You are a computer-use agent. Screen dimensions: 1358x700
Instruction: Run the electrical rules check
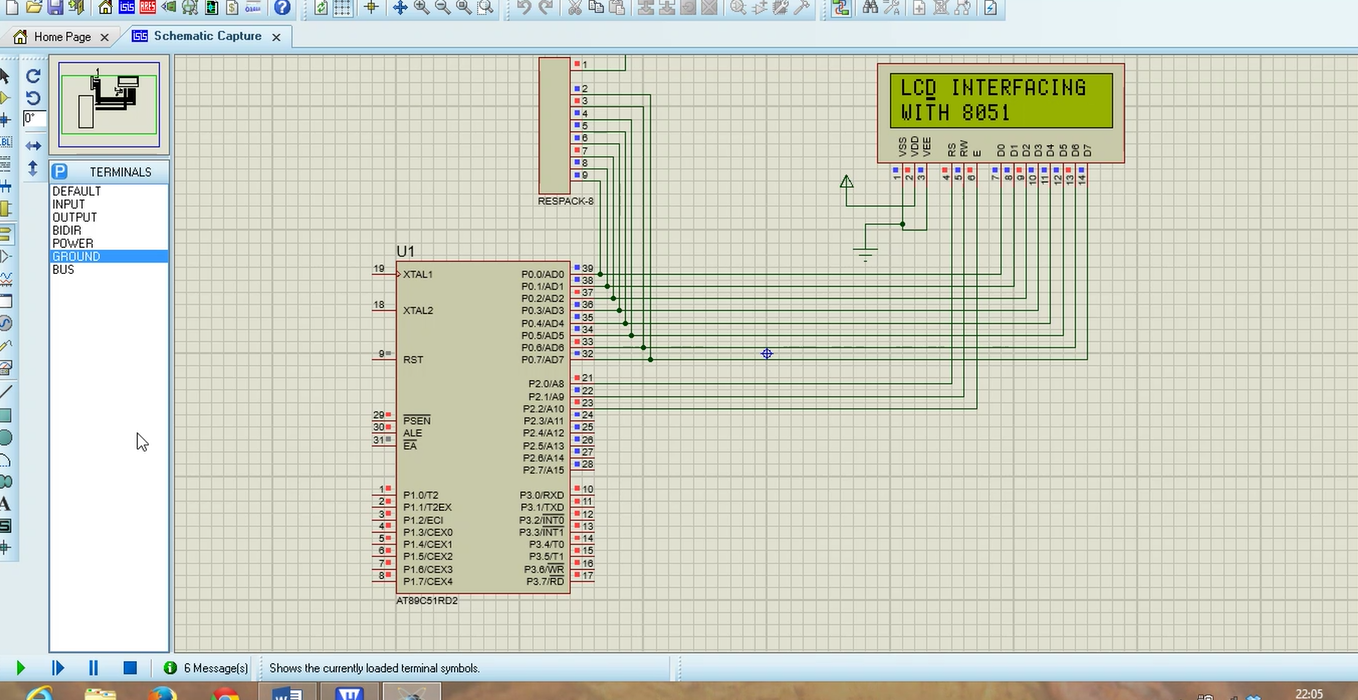[x=991, y=9]
